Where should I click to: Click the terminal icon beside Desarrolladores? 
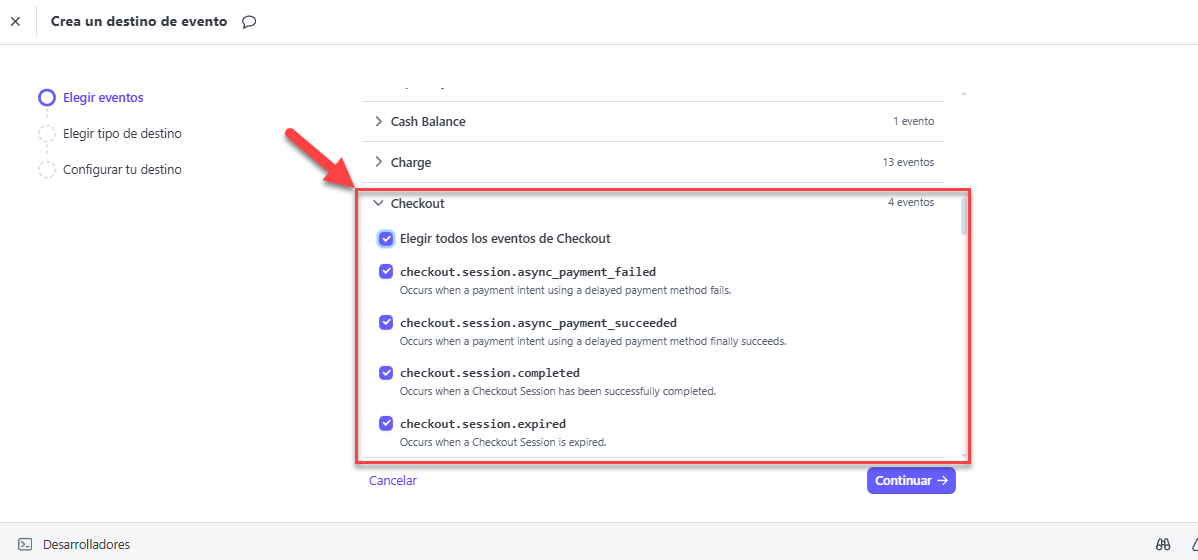25,545
